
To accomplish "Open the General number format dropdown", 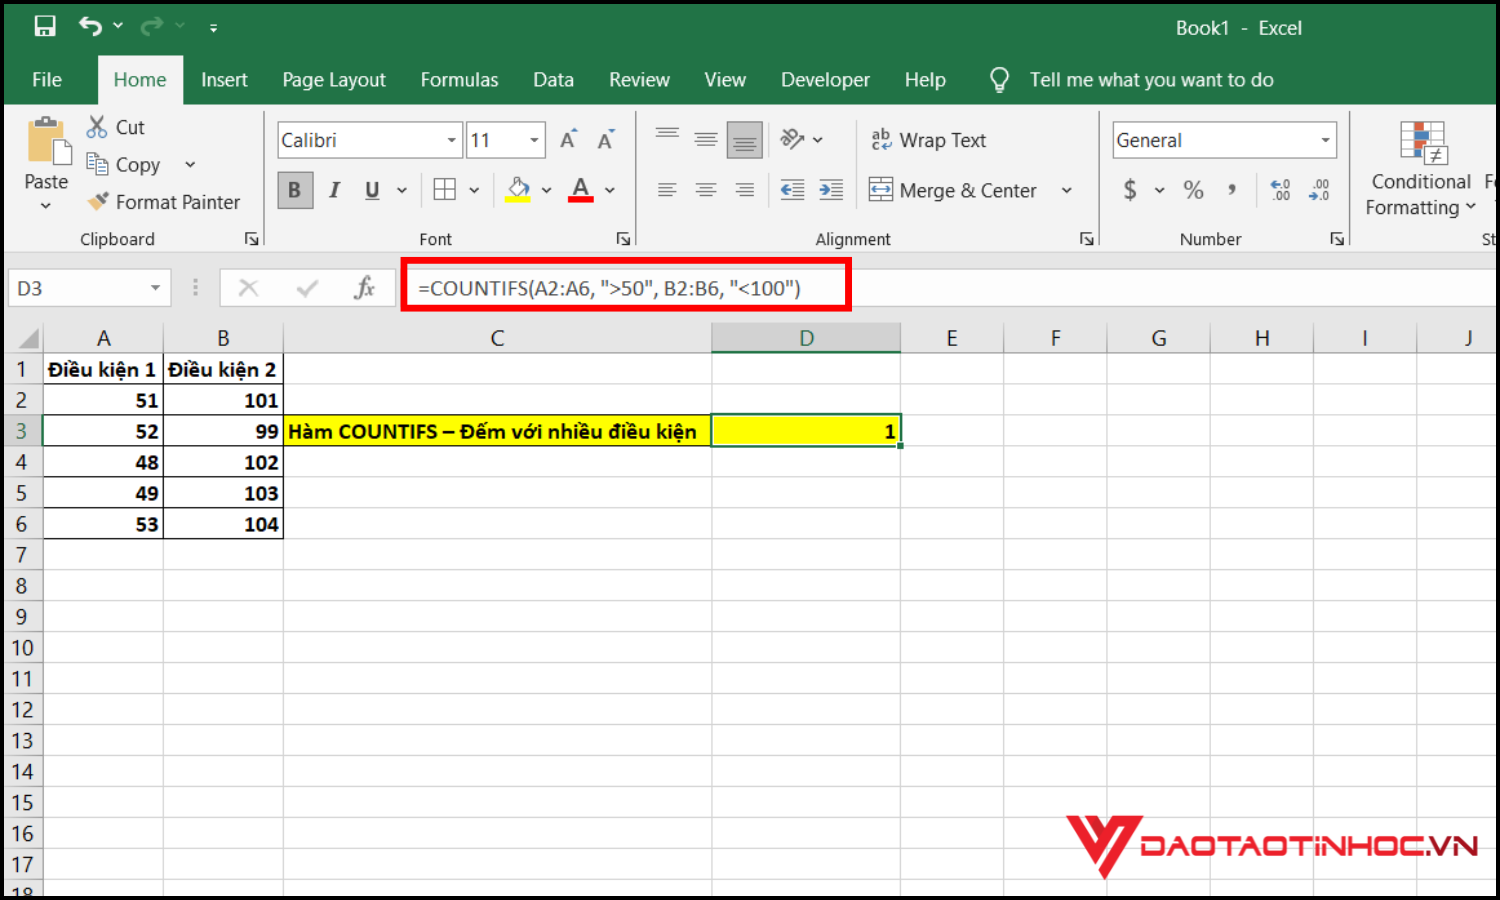I will point(1325,140).
